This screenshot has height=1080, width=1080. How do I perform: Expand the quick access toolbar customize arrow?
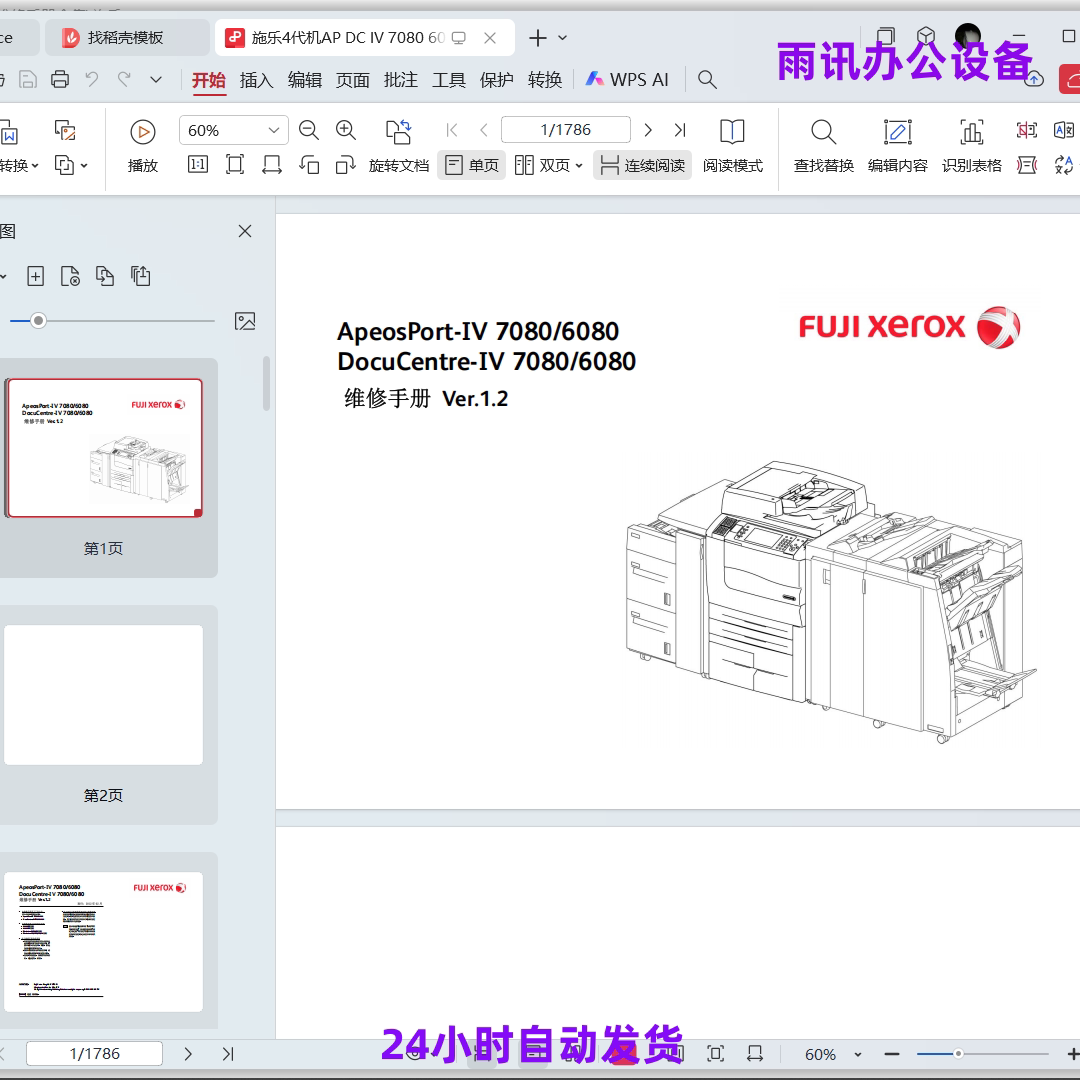(x=156, y=79)
